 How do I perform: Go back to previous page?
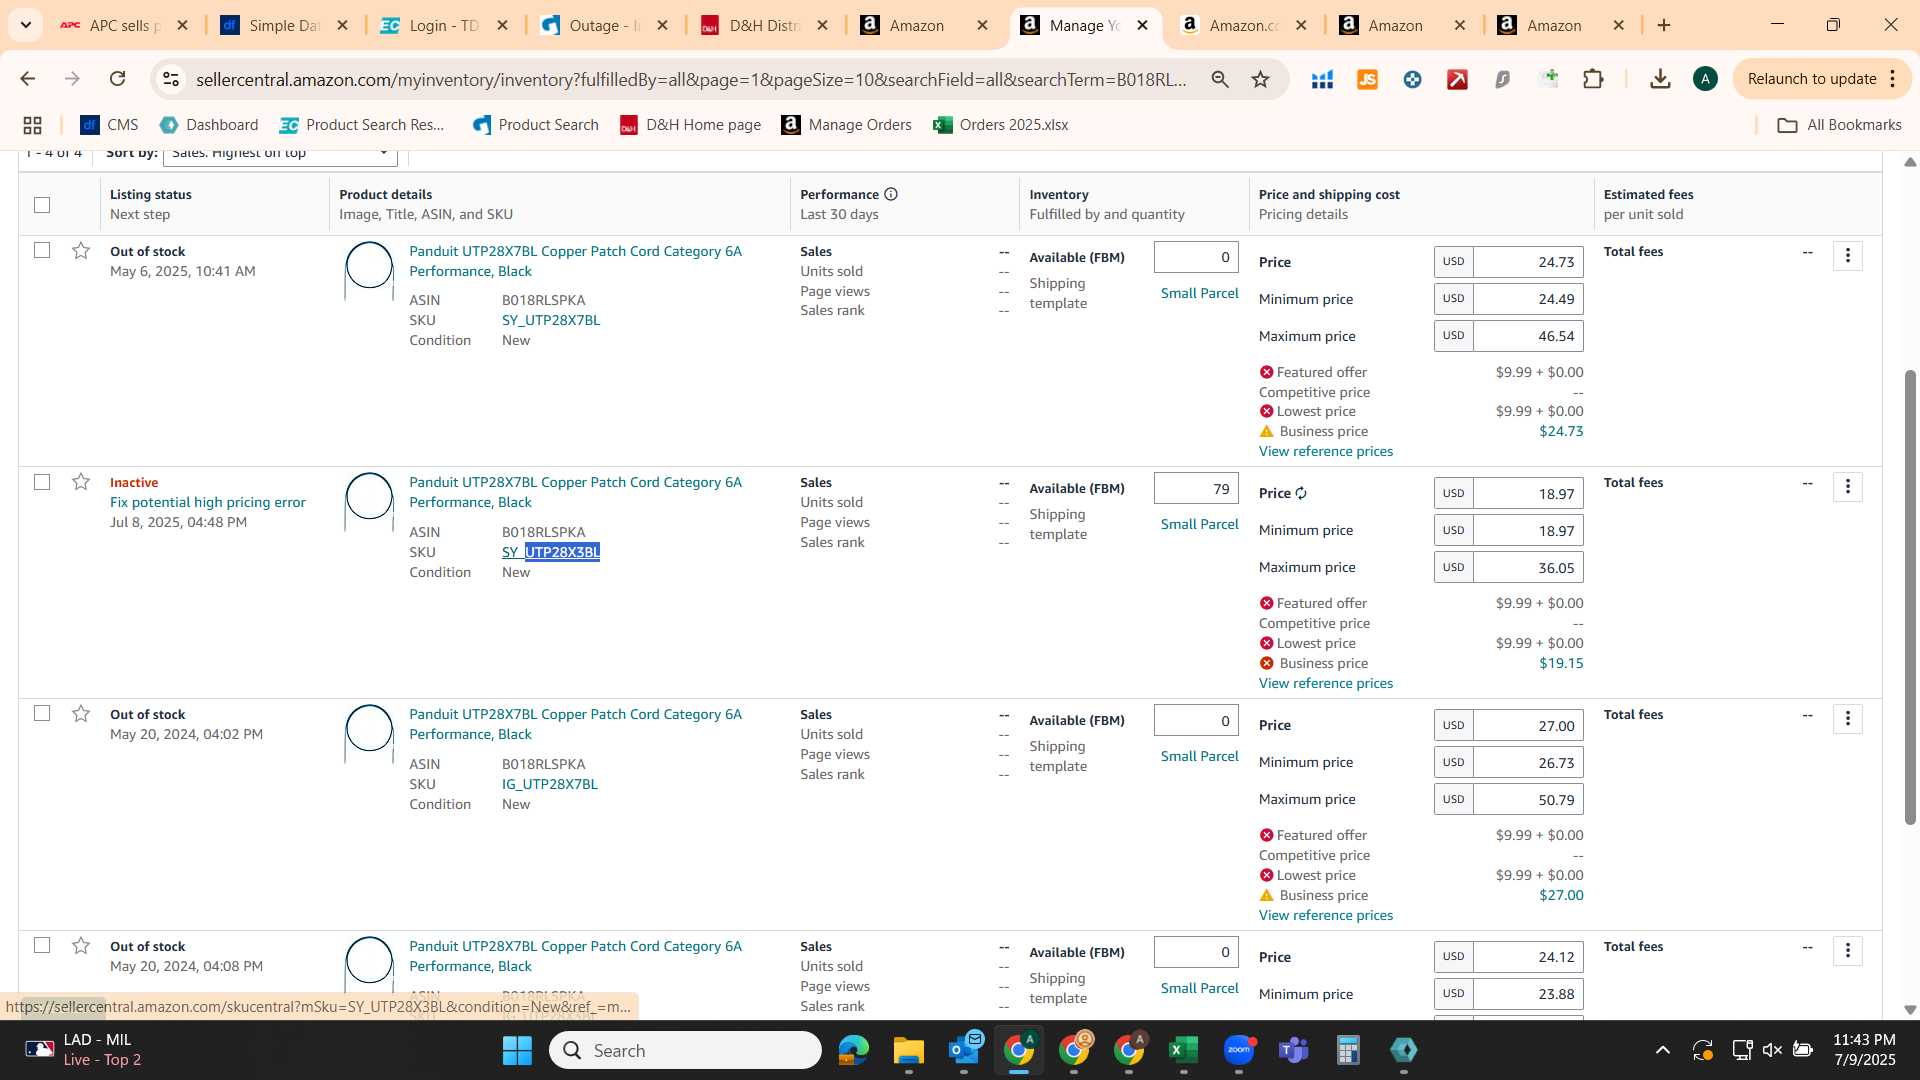pyautogui.click(x=28, y=79)
